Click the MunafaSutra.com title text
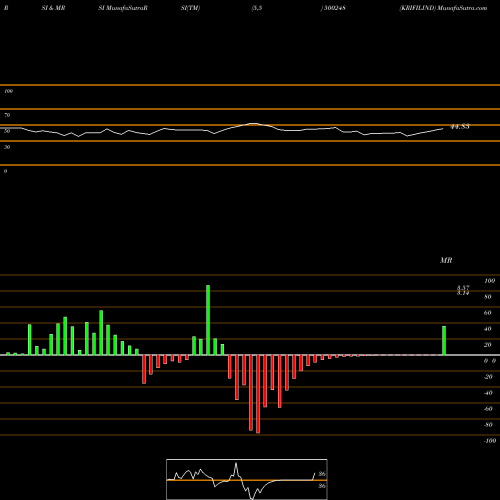Viewport: 500px width, 500px height. (462, 8)
